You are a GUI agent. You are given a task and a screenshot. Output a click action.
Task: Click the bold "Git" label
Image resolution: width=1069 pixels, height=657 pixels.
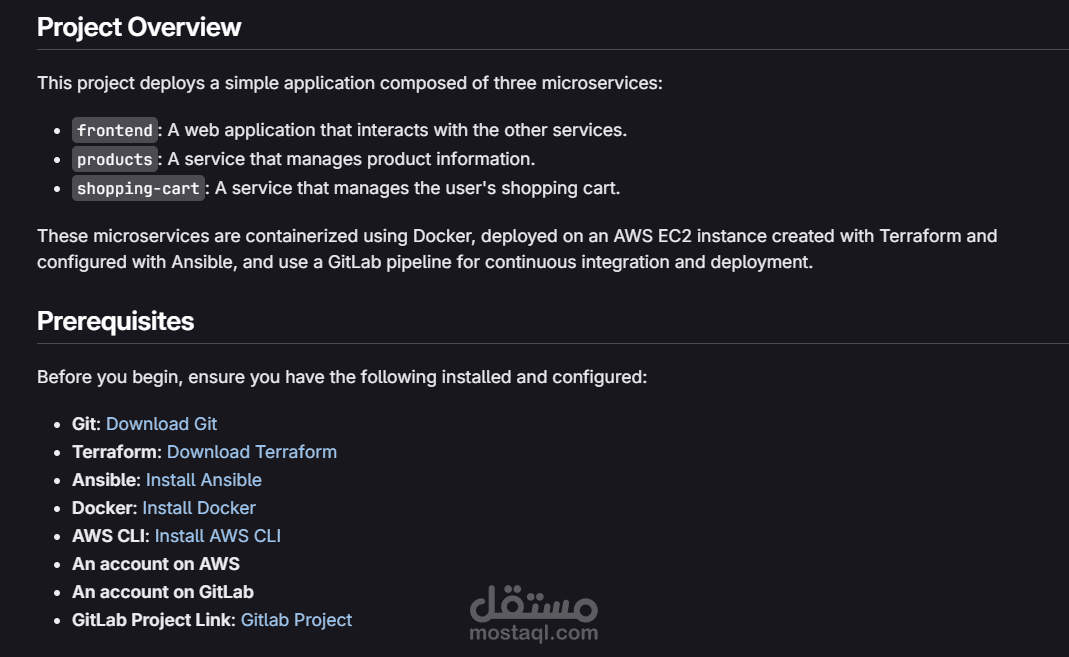click(x=85, y=424)
